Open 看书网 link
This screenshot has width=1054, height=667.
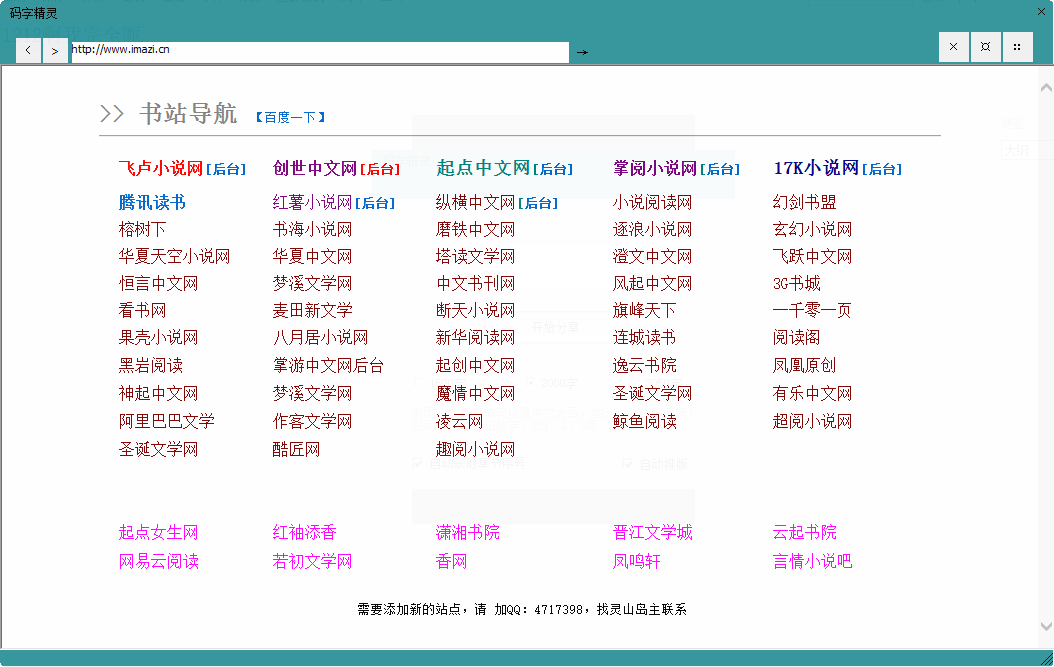(143, 311)
